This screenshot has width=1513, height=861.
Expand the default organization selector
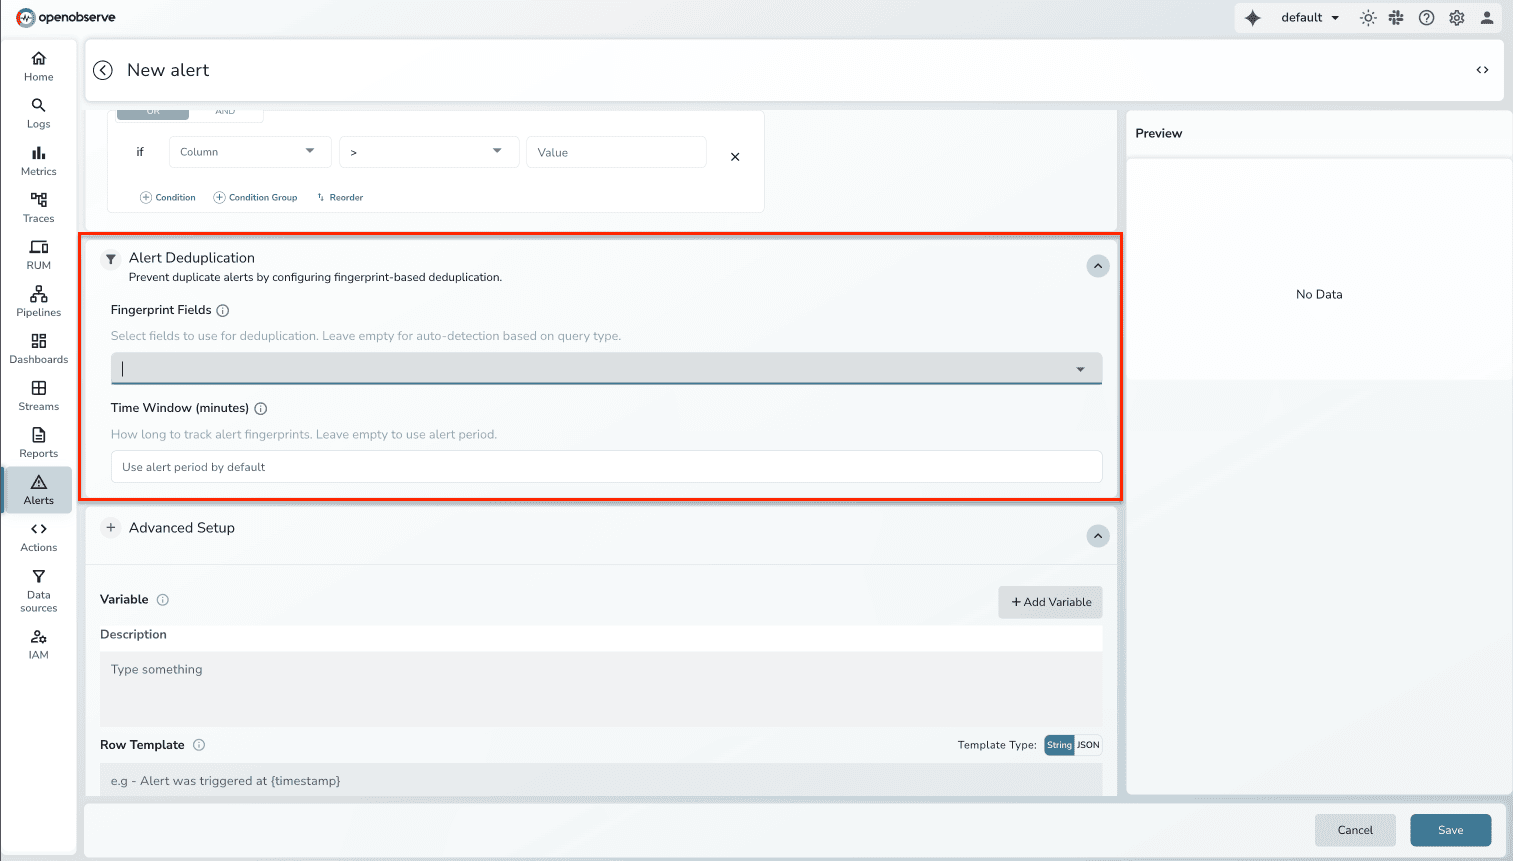click(1309, 17)
